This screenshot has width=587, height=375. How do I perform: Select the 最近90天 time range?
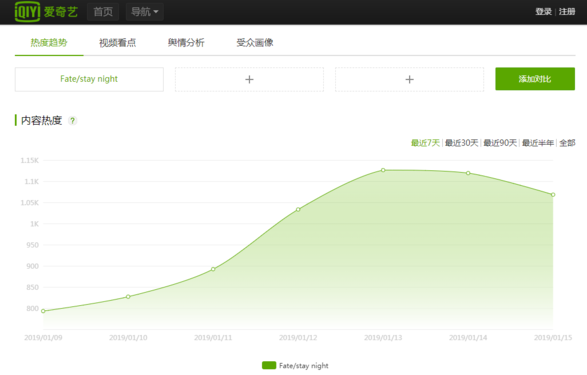[x=500, y=143]
